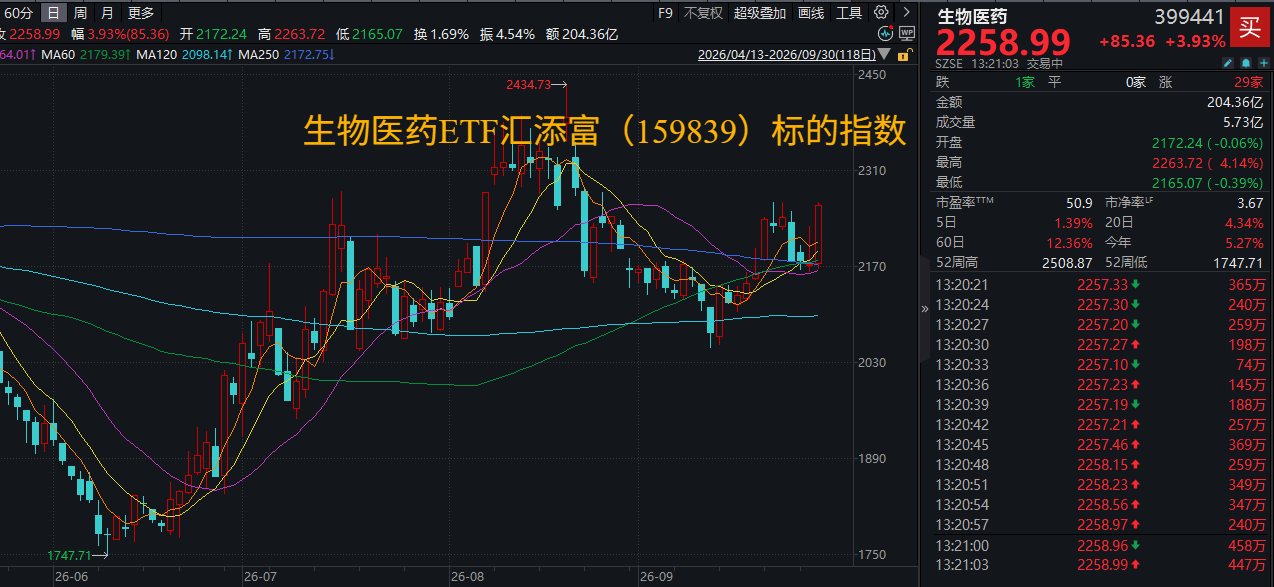Open the 画线 drawing tool
The image size is (1274, 587).
pos(811,13)
